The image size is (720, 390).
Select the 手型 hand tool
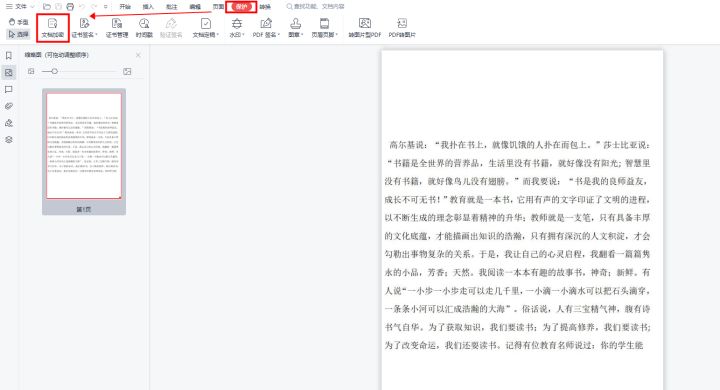pyautogui.click(x=19, y=22)
